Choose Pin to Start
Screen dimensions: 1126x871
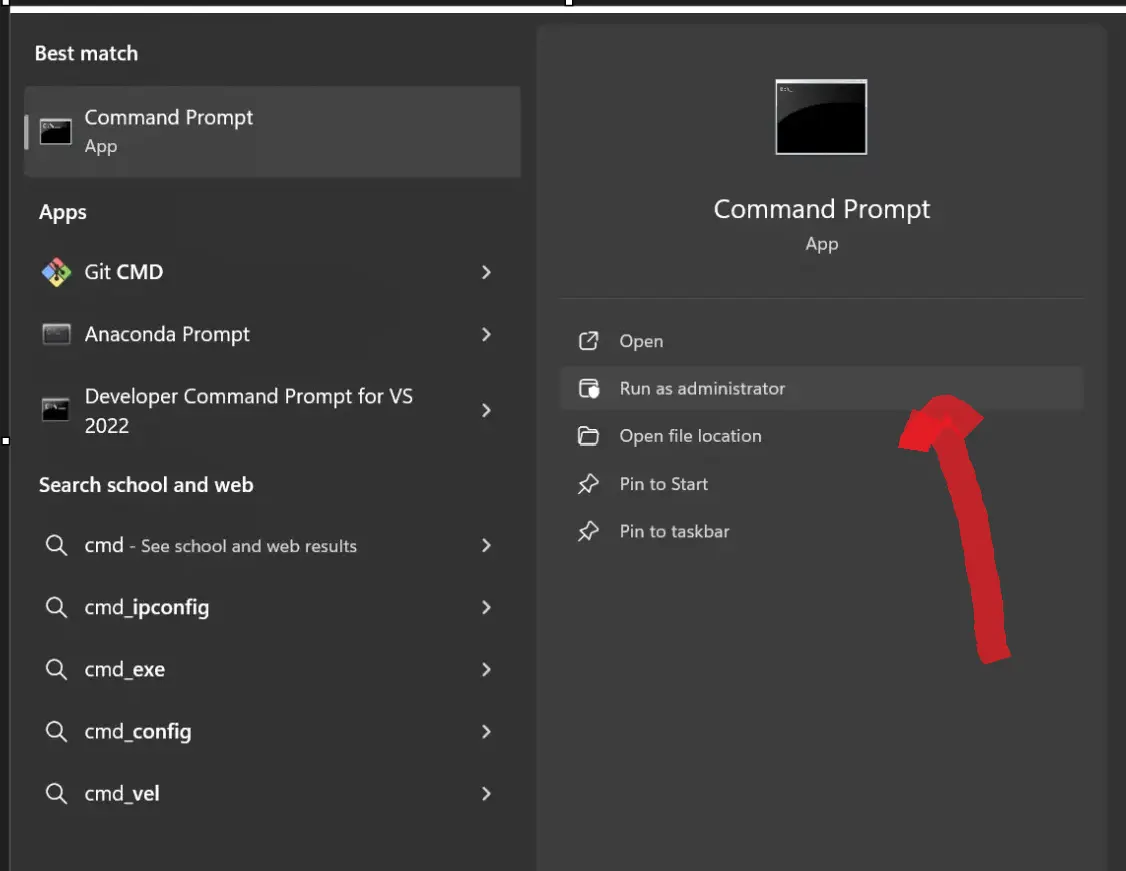click(821, 484)
